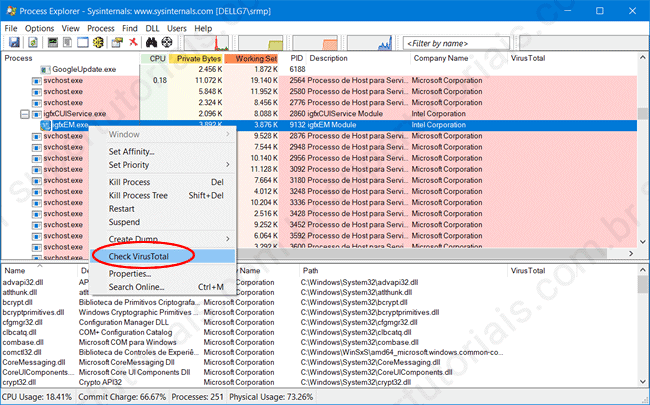The image size is (650, 405).
Task: Click the Refresh Now toolbar icon
Action: pos(30,44)
